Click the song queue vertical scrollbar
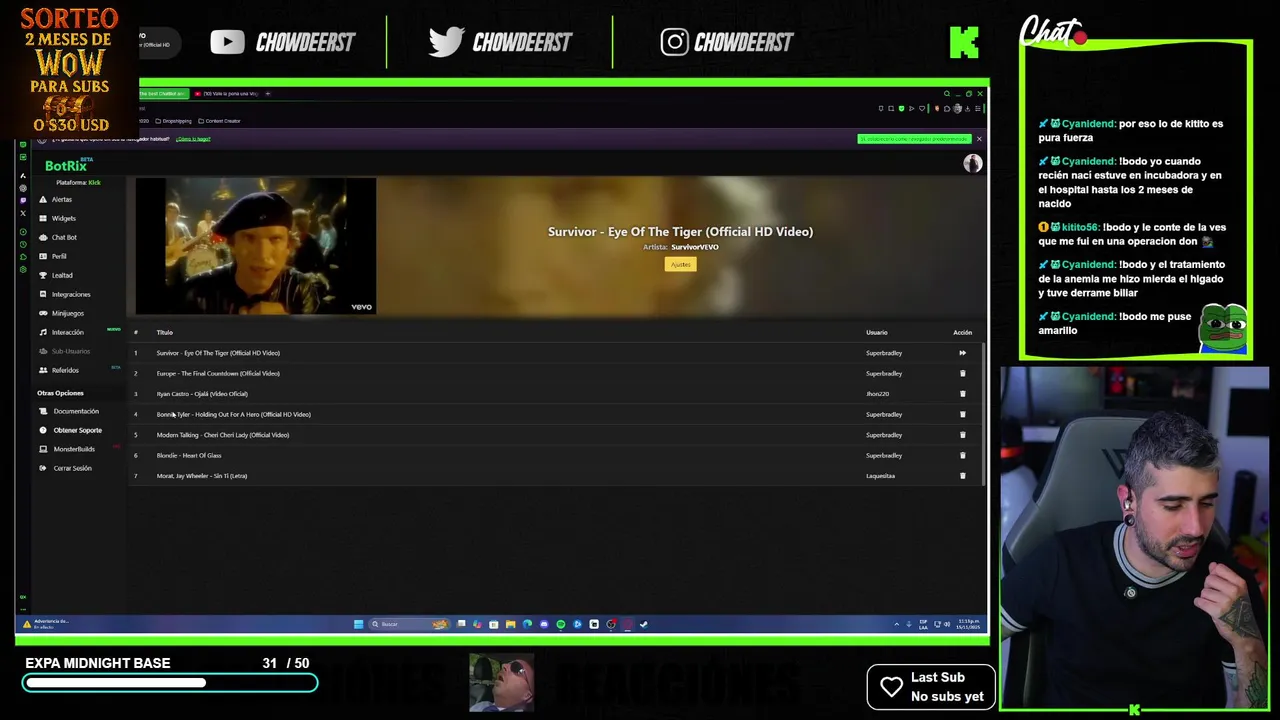 click(984, 413)
